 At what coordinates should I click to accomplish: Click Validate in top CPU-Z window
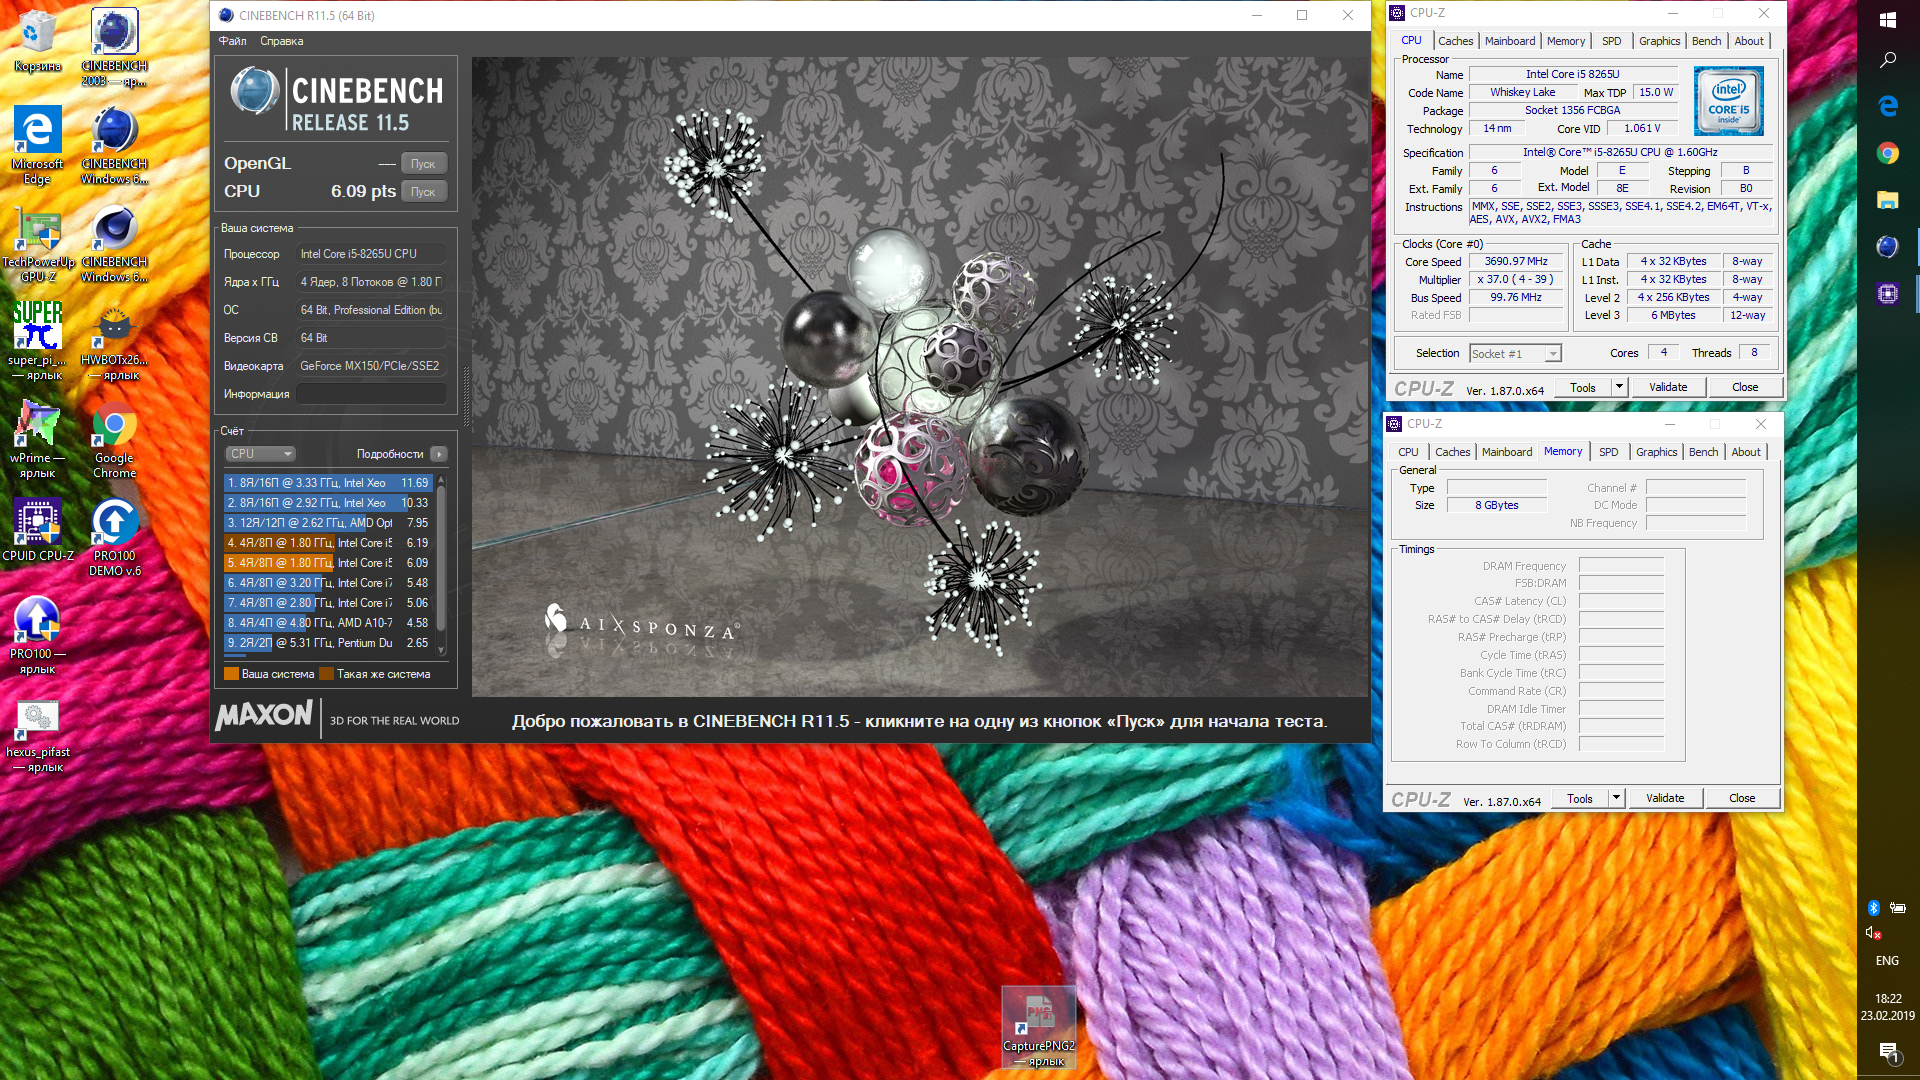point(1668,387)
